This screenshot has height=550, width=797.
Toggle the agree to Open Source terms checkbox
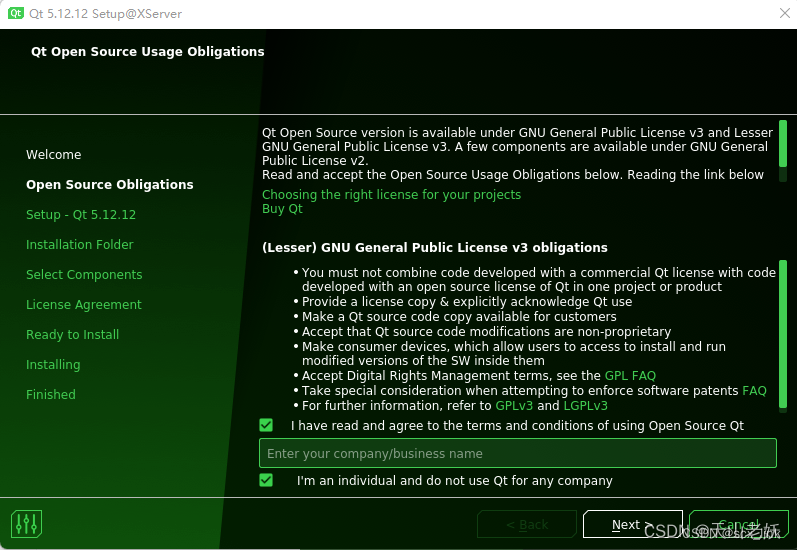click(x=266, y=425)
